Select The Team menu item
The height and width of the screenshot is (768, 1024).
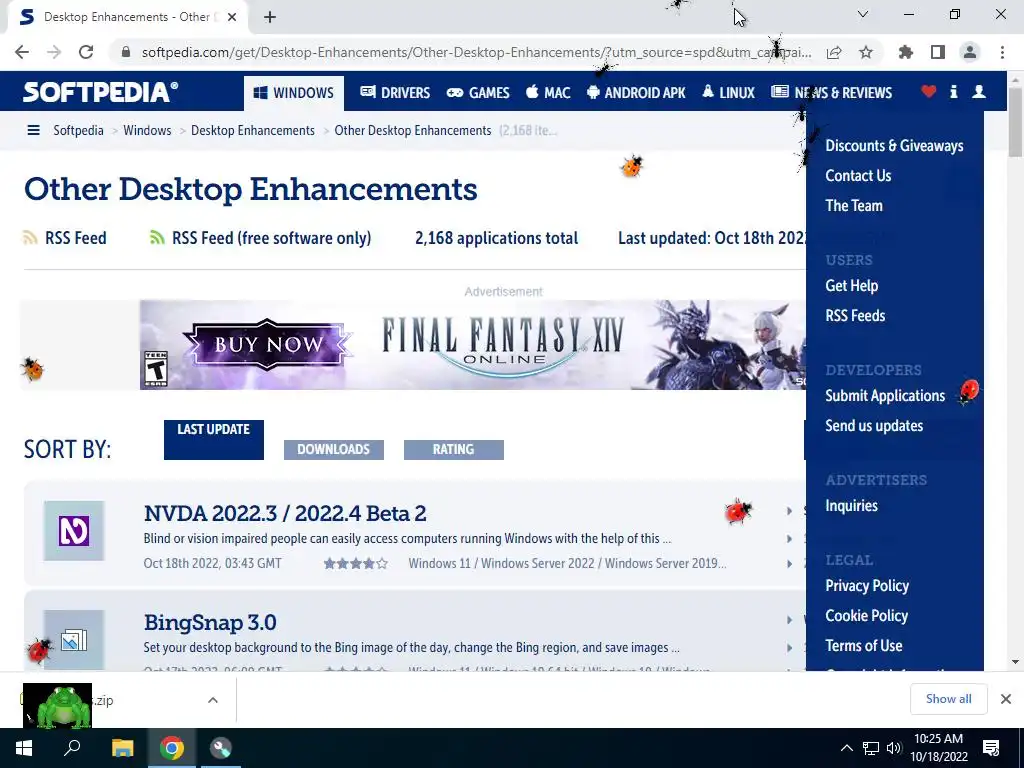tap(854, 206)
